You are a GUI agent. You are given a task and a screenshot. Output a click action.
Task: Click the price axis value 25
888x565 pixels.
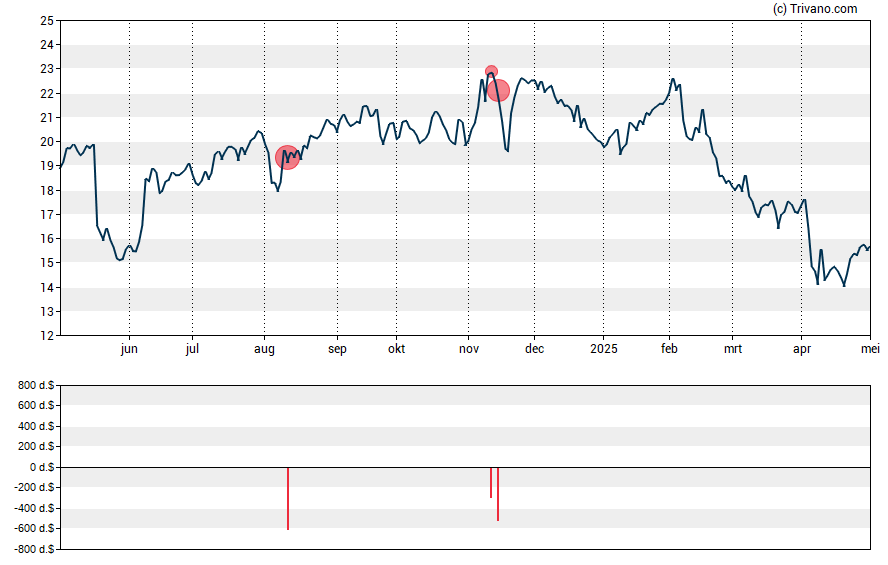[x=47, y=21]
